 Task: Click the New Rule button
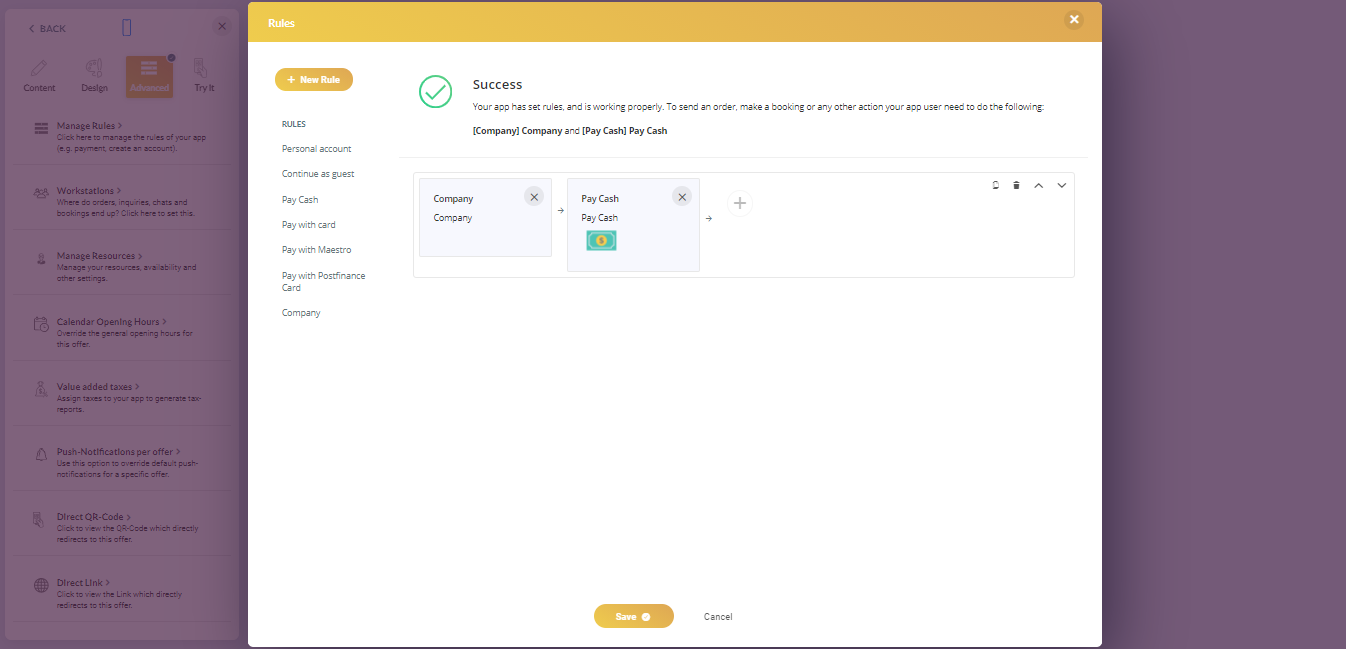314,79
